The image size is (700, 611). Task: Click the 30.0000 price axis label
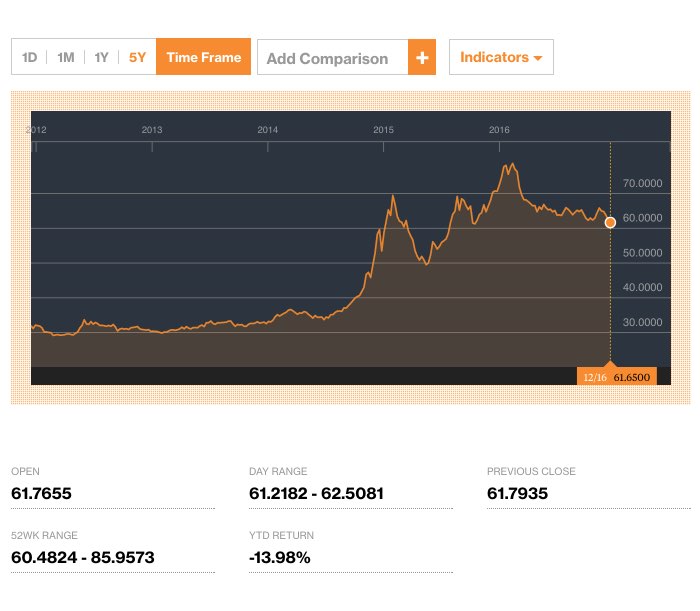click(642, 322)
